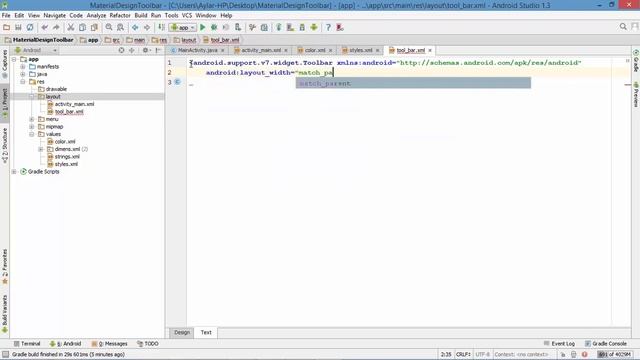The width and height of the screenshot is (640, 360).
Task: Switch to the color.xml editor tab
Action: (315, 50)
